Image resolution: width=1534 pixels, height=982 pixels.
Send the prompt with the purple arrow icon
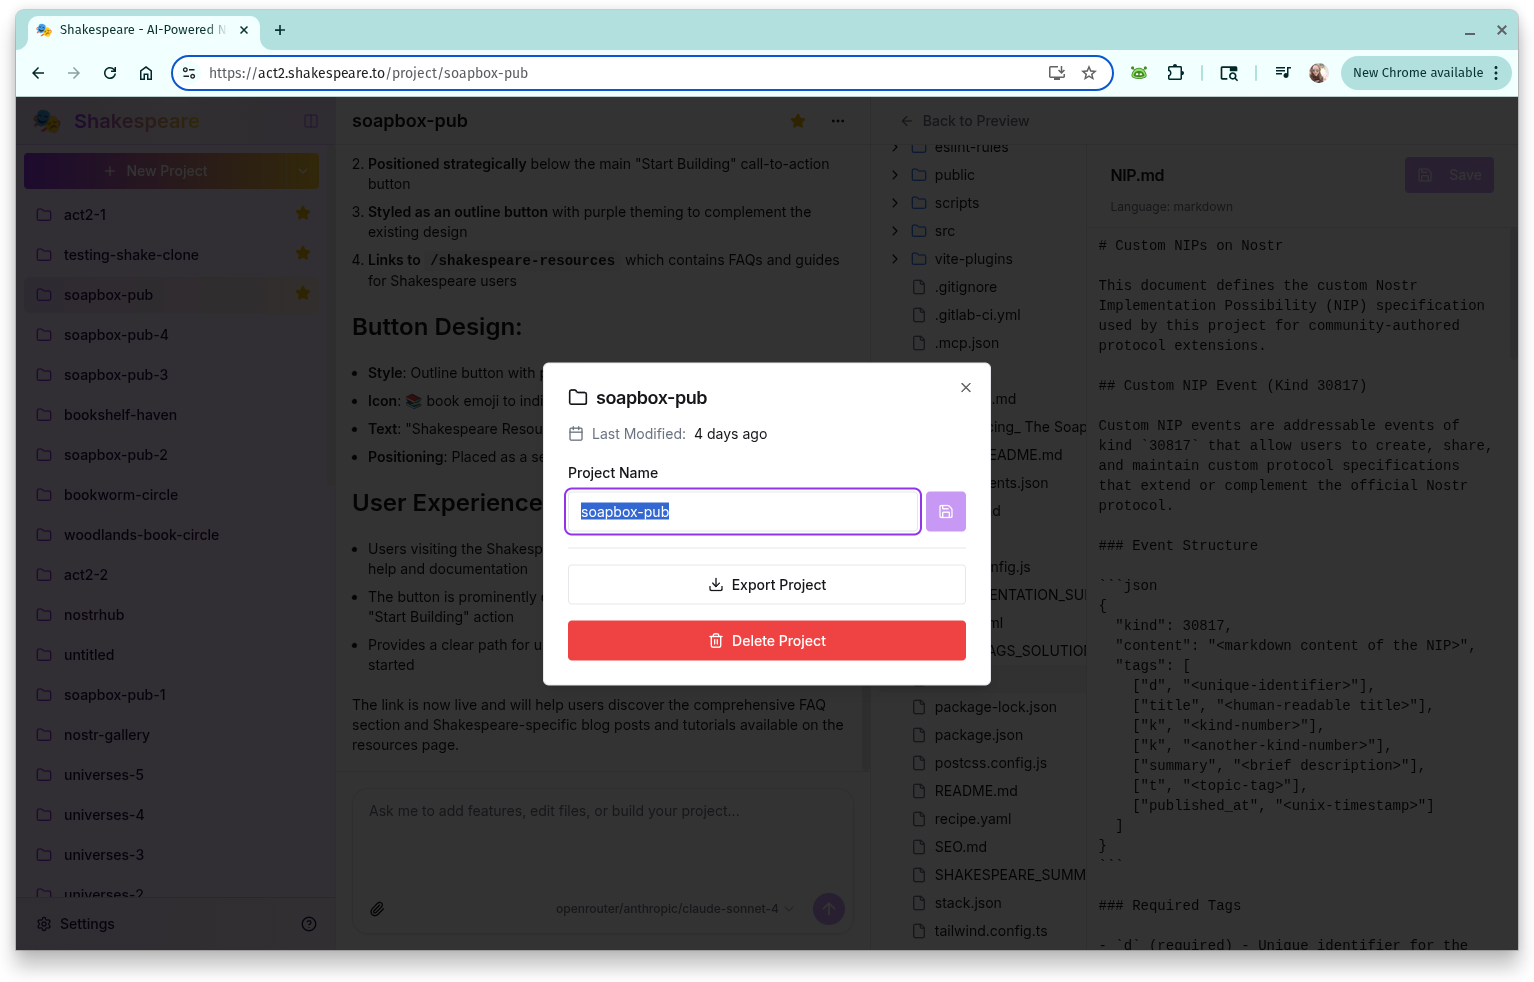(828, 908)
